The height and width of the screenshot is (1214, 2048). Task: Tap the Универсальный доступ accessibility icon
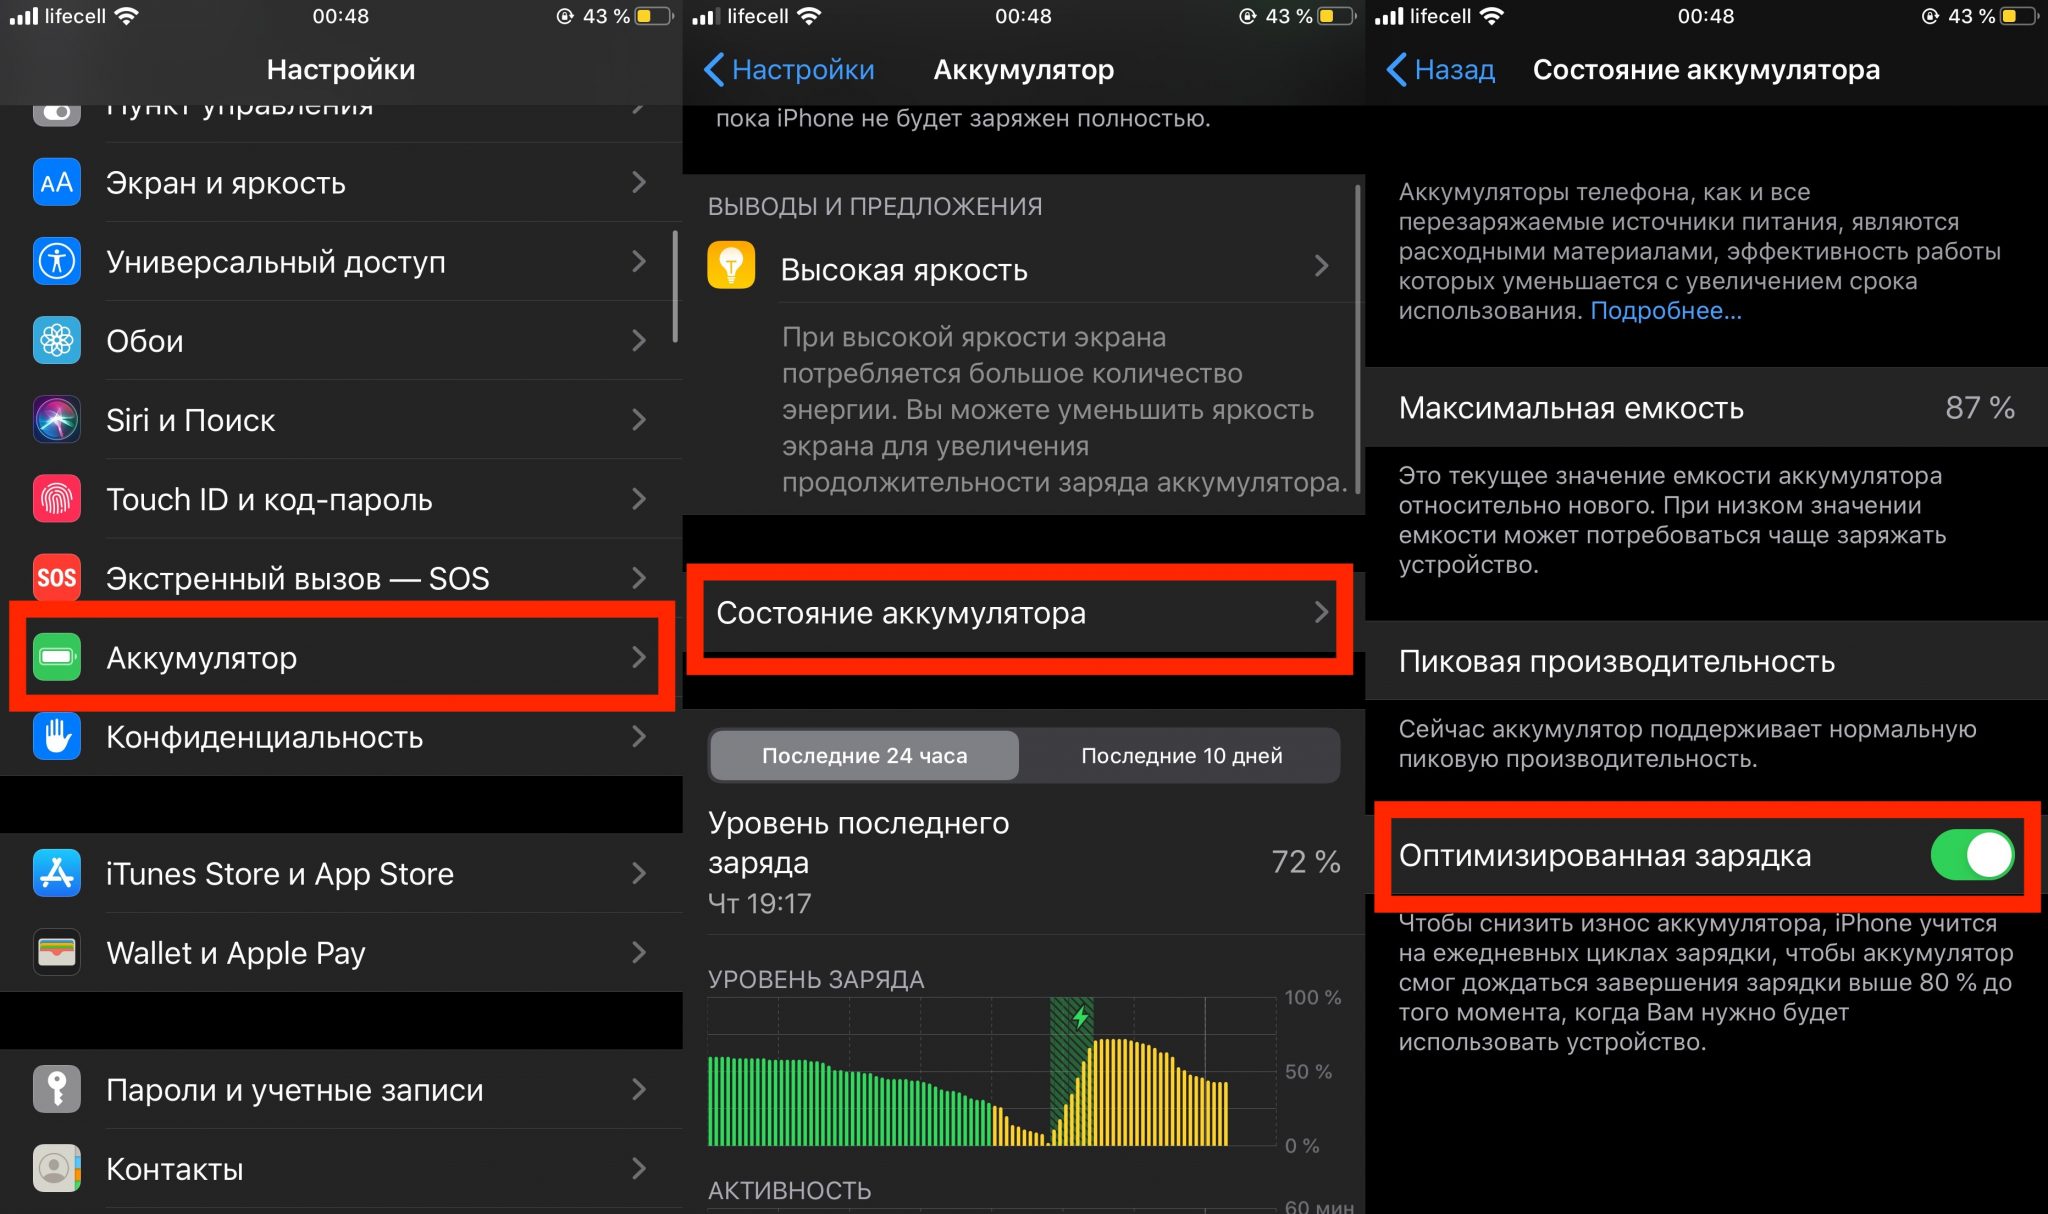(x=57, y=262)
